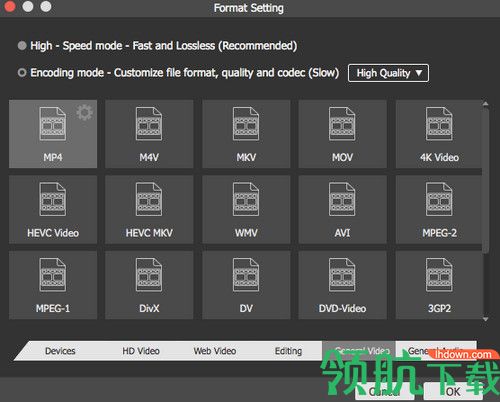Screen dimensions: 500x402
Task: Open the HD Video tab
Action: pyautogui.click(x=141, y=351)
